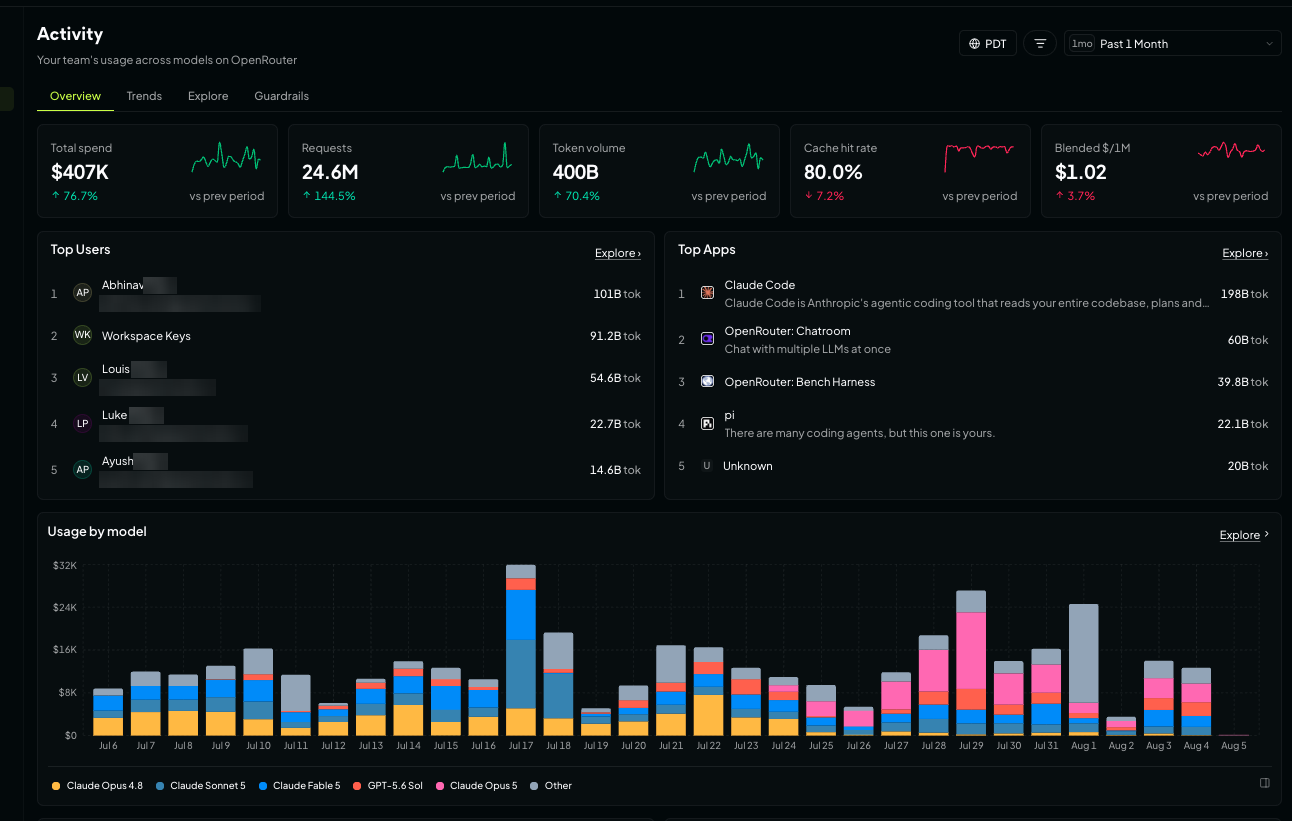
Task: Switch to the Explore tab
Action: 208,96
